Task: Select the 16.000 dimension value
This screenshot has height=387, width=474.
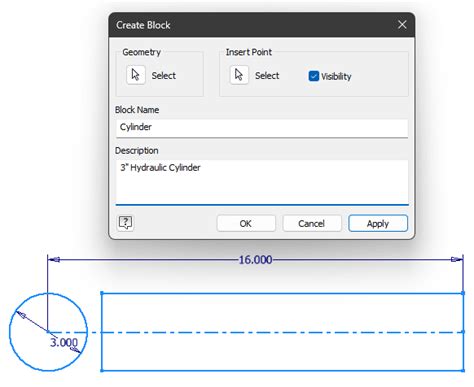Action: (x=256, y=260)
